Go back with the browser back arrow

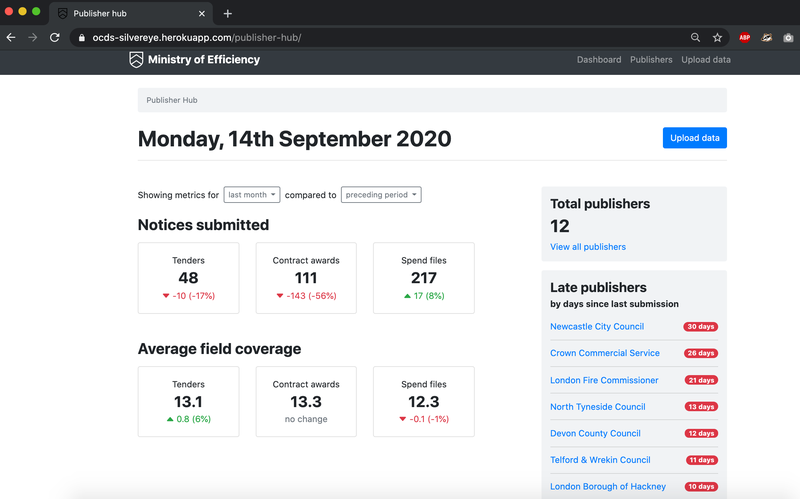[11, 37]
